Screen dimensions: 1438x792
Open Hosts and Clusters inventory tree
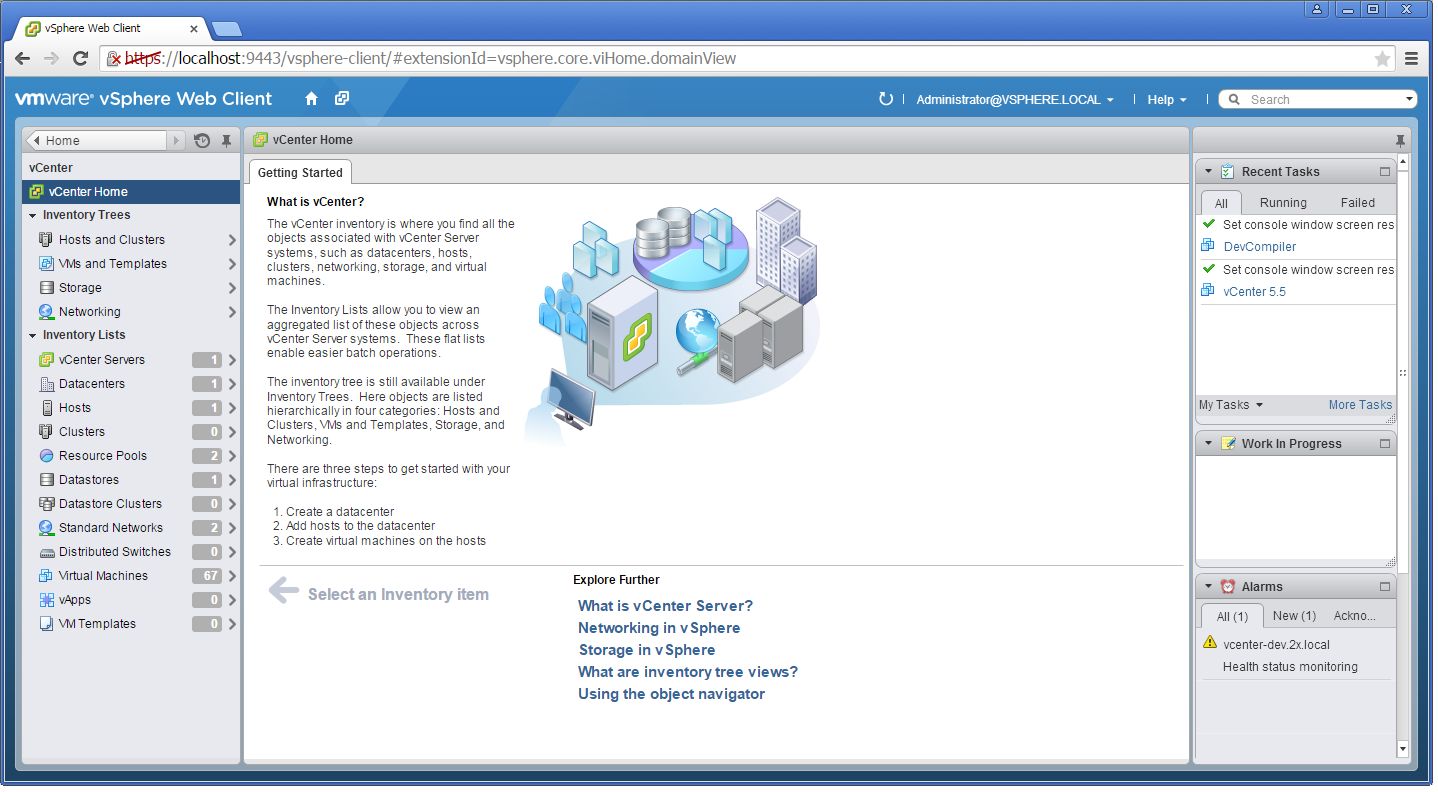(x=131, y=240)
